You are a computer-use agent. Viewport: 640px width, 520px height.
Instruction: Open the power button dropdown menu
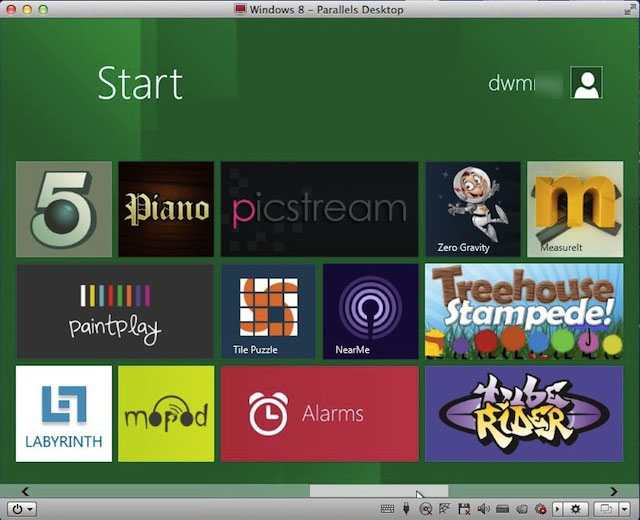point(22,509)
